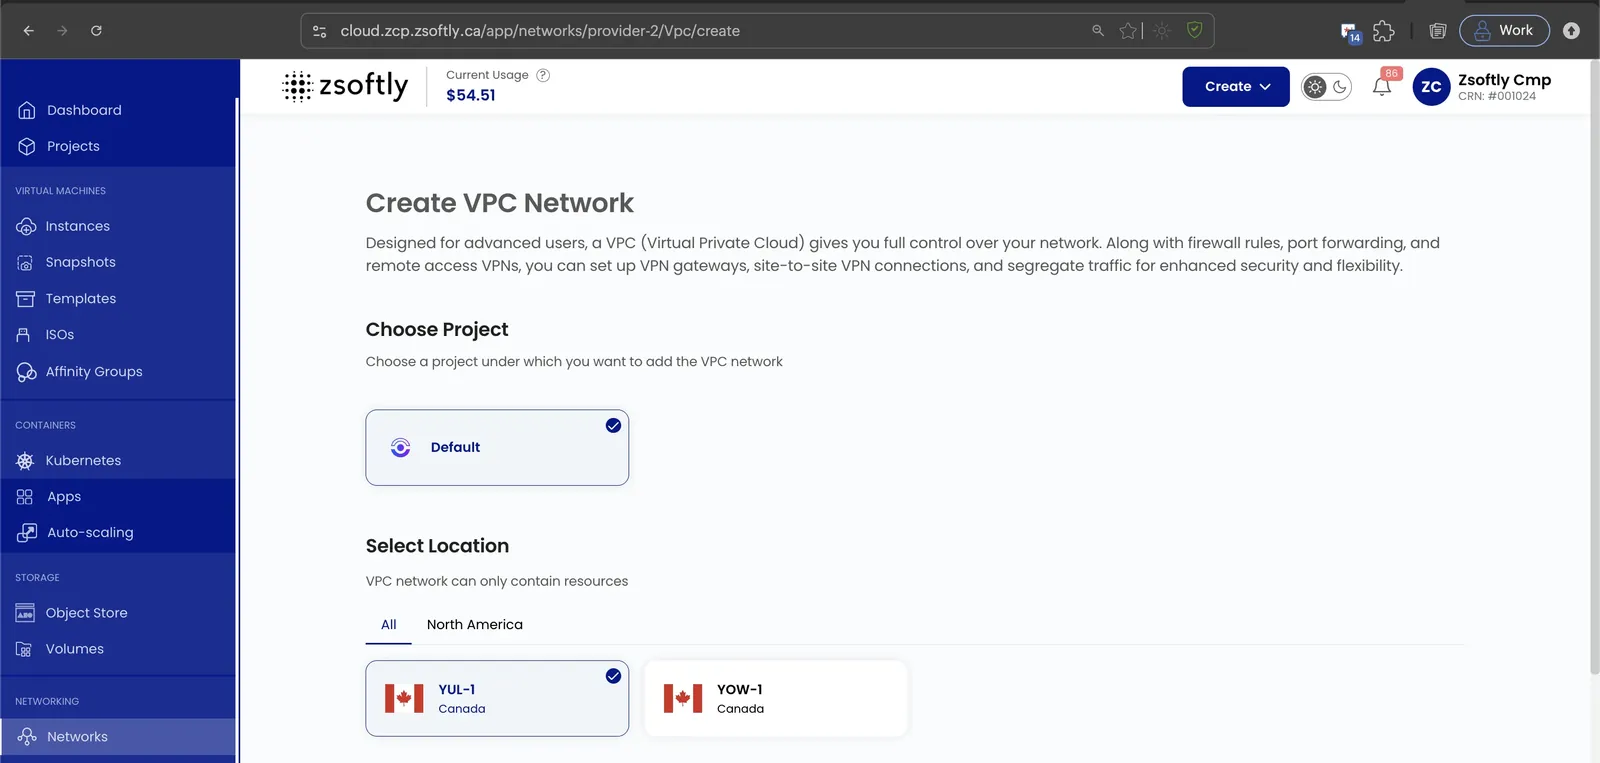Click the Affinity Groups icon
1600x763 pixels.
(x=26, y=372)
